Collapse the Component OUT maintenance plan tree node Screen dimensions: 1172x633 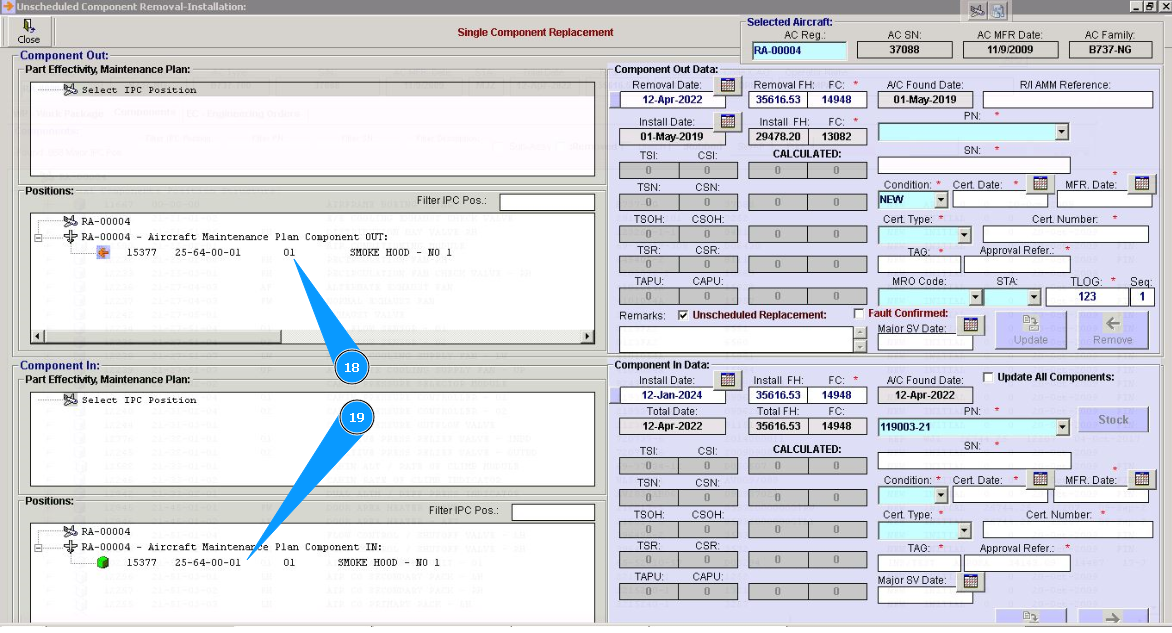coord(38,238)
